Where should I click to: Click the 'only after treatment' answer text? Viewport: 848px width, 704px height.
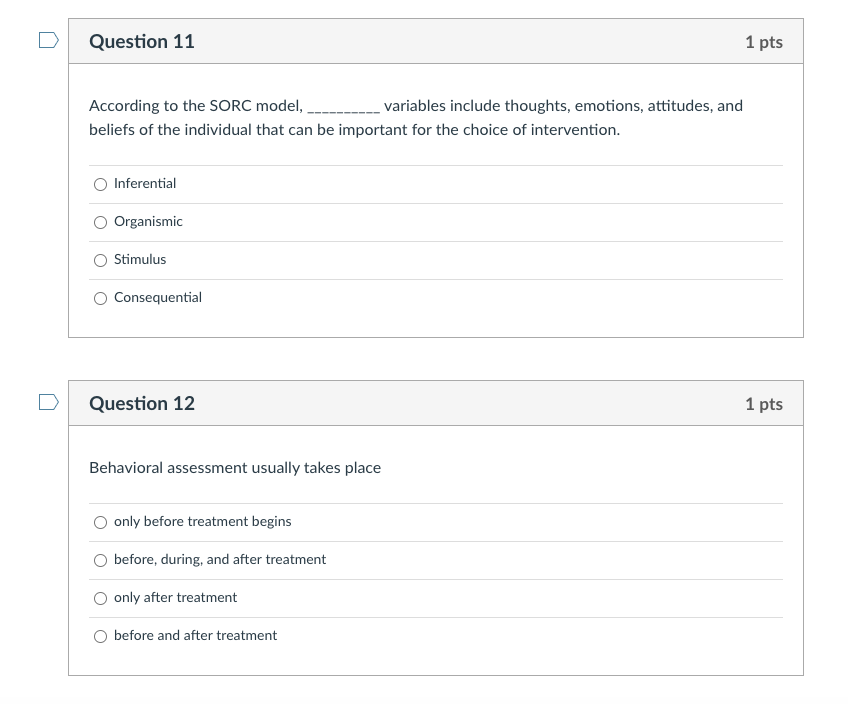[x=176, y=598]
